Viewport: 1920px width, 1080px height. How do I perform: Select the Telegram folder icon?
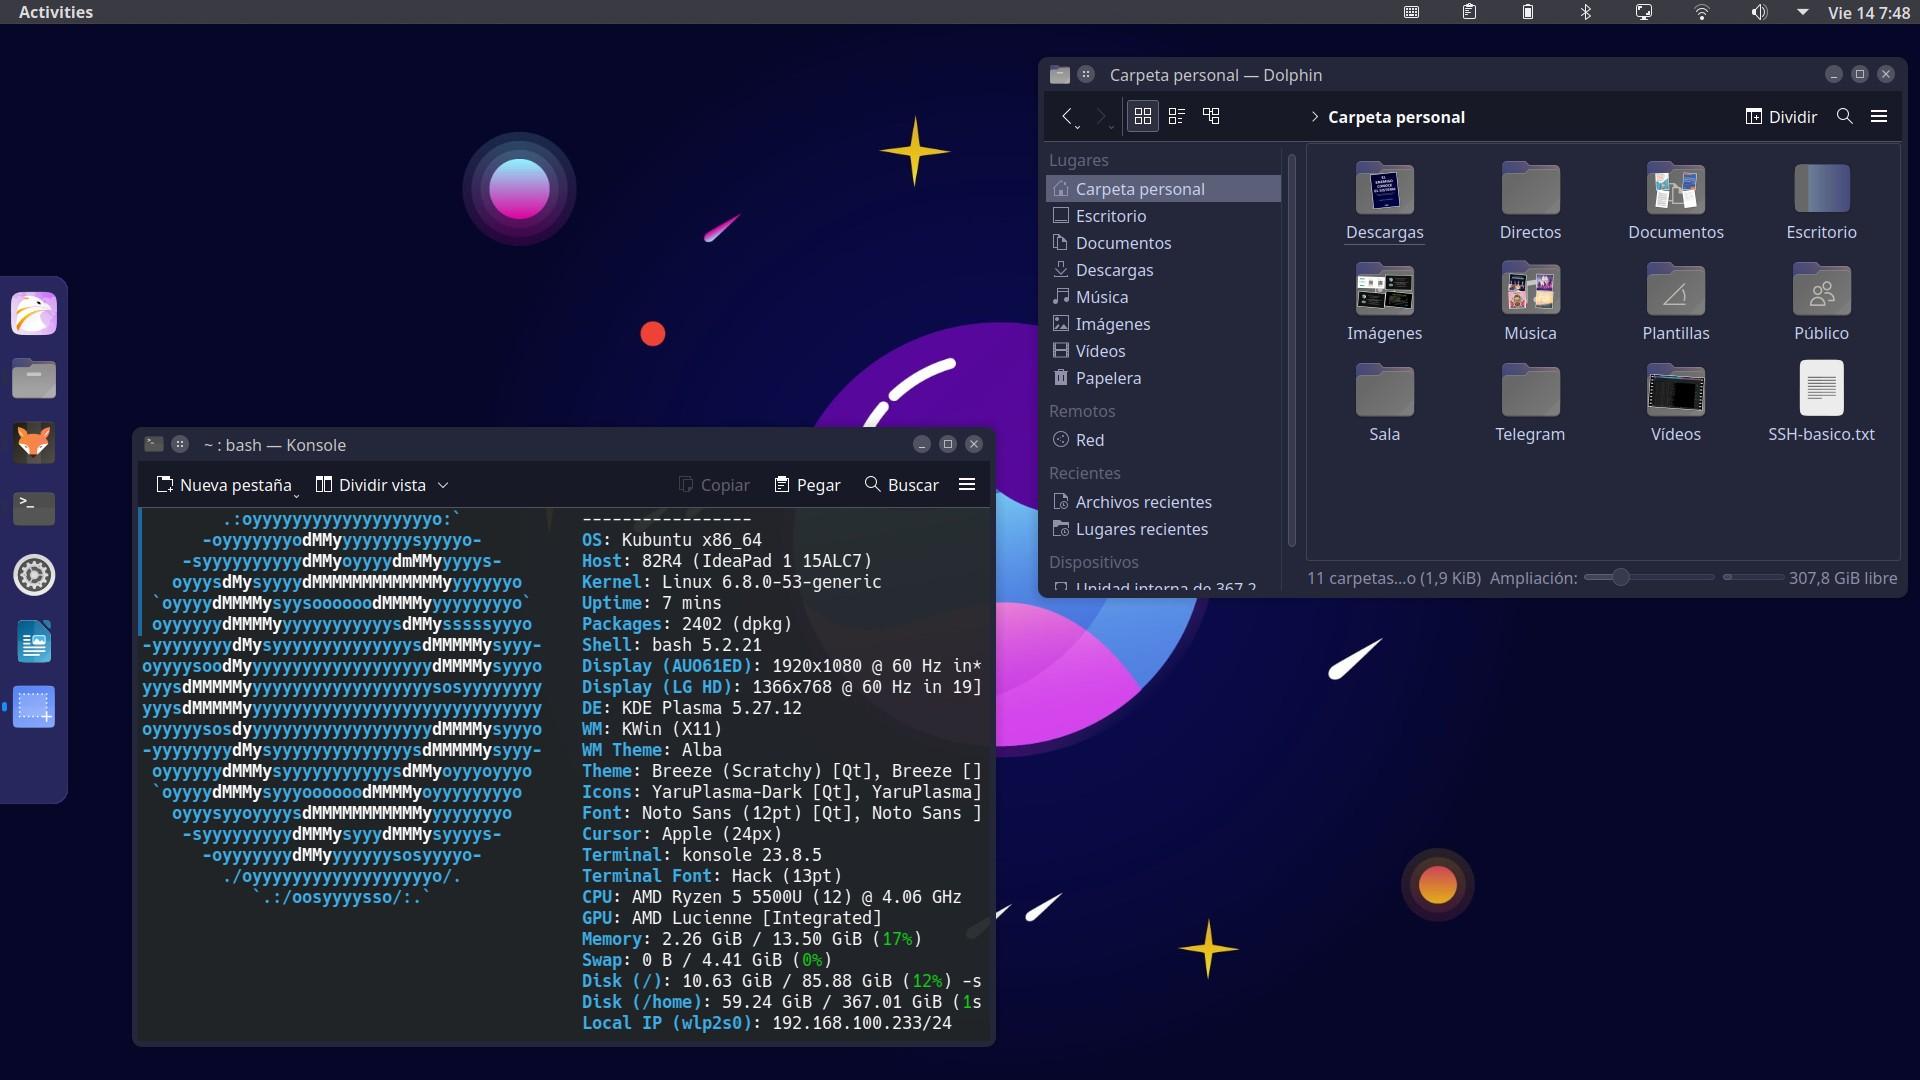[x=1530, y=390]
